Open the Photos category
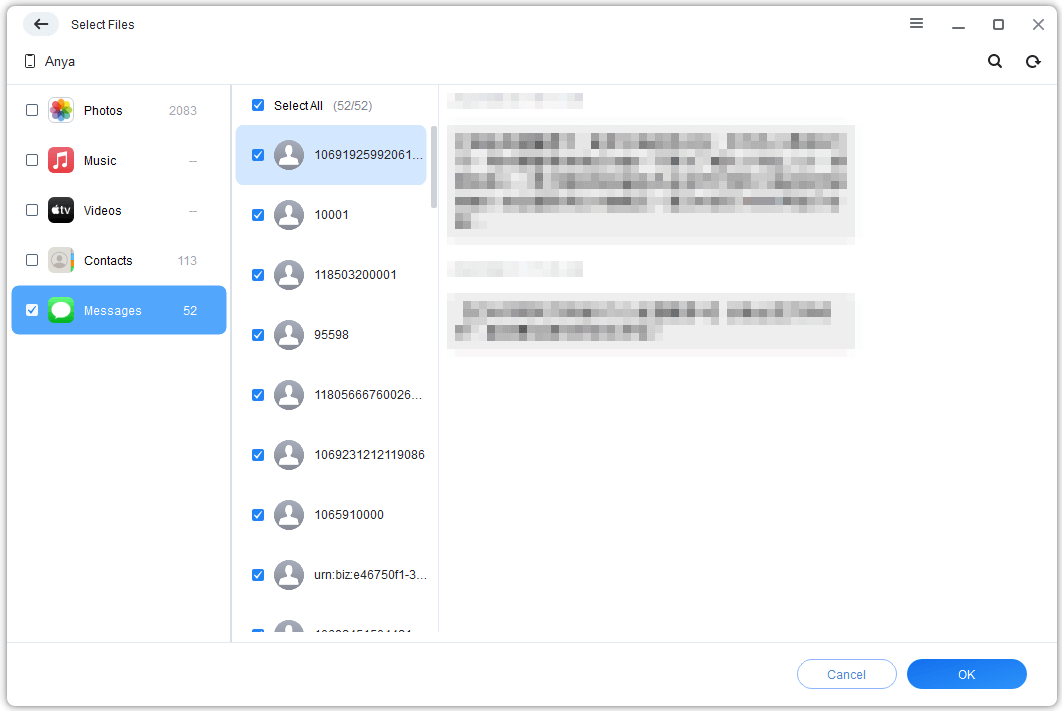This screenshot has height=711, width=1062. pos(119,110)
